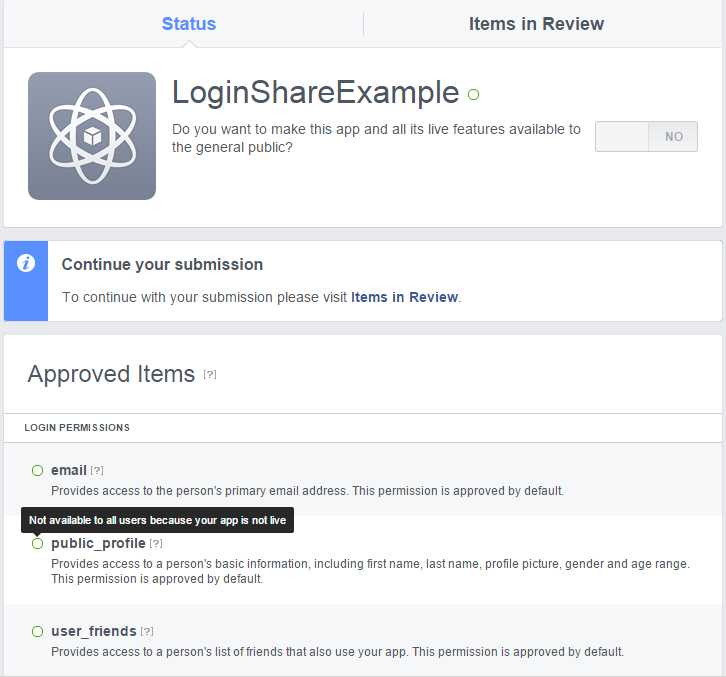Image resolution: width=726 pixels, height=677 pixels.
Task: Toggle the app public availability switch
Action: click(646, 137)
